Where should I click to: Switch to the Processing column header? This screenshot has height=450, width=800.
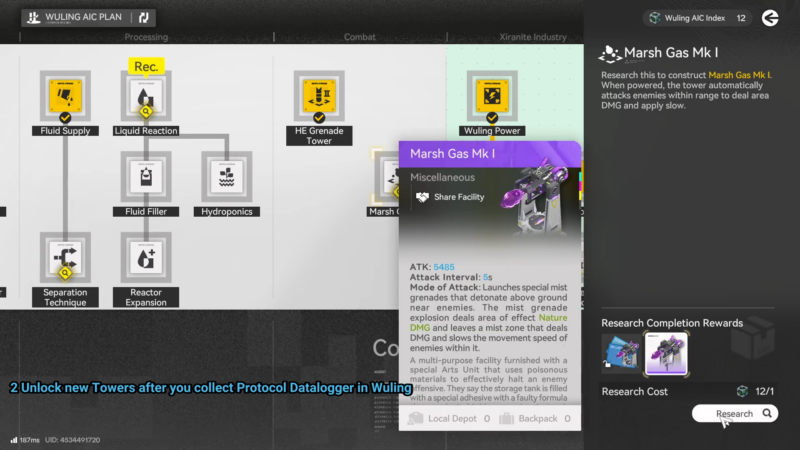click(146, 37)
